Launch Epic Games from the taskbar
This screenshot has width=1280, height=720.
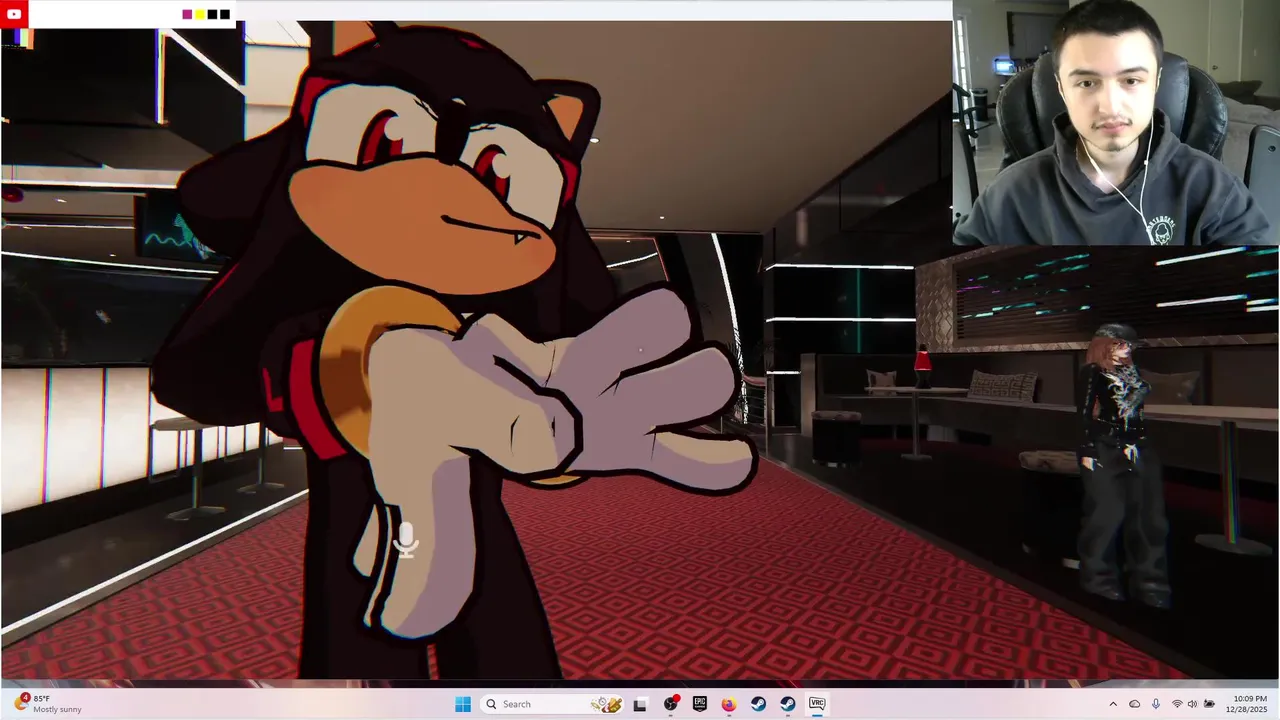click(x=700, y=704)
